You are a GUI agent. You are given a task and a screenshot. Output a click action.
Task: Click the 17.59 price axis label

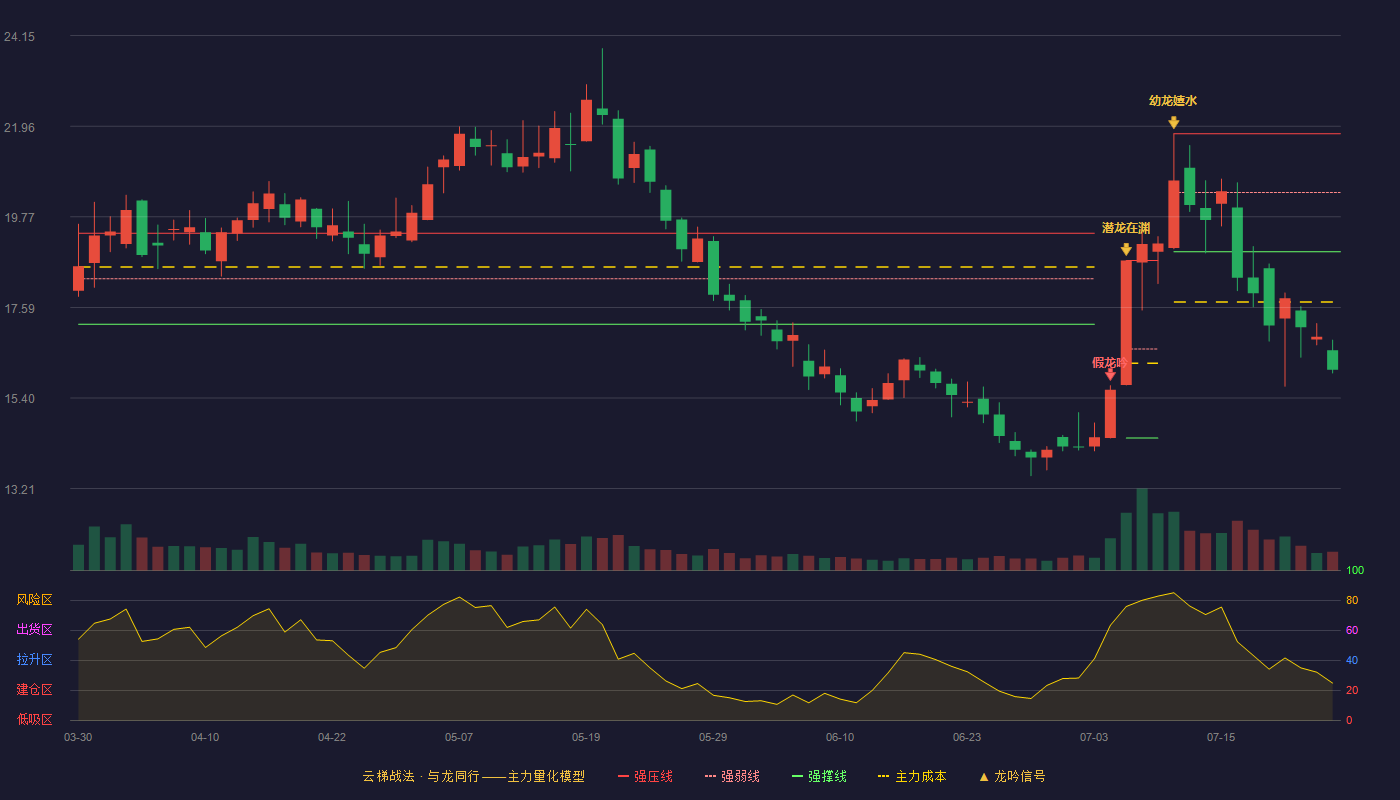click(x=19, y=309)
